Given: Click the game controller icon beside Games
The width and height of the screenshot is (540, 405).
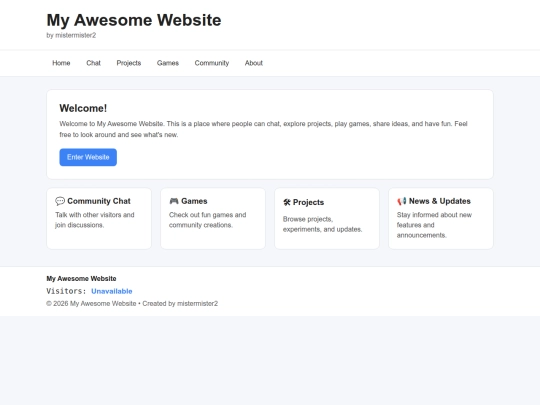Looking at the screenshot, I should 174,201.
